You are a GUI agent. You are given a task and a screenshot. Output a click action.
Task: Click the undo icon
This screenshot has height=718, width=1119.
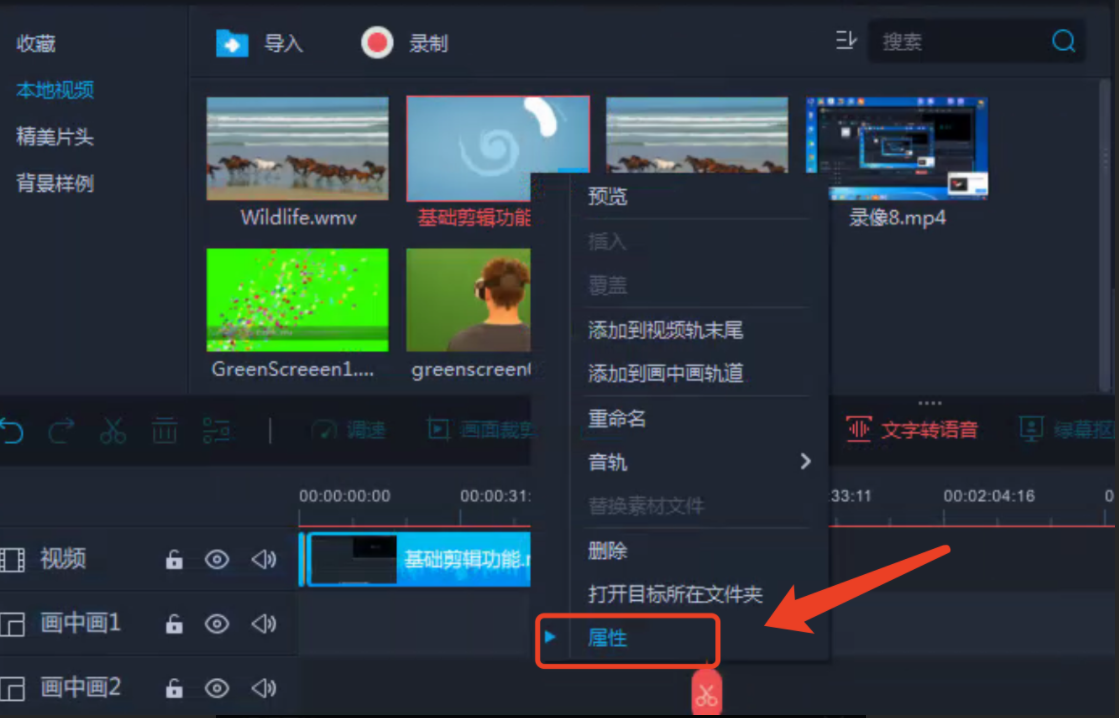12,430
